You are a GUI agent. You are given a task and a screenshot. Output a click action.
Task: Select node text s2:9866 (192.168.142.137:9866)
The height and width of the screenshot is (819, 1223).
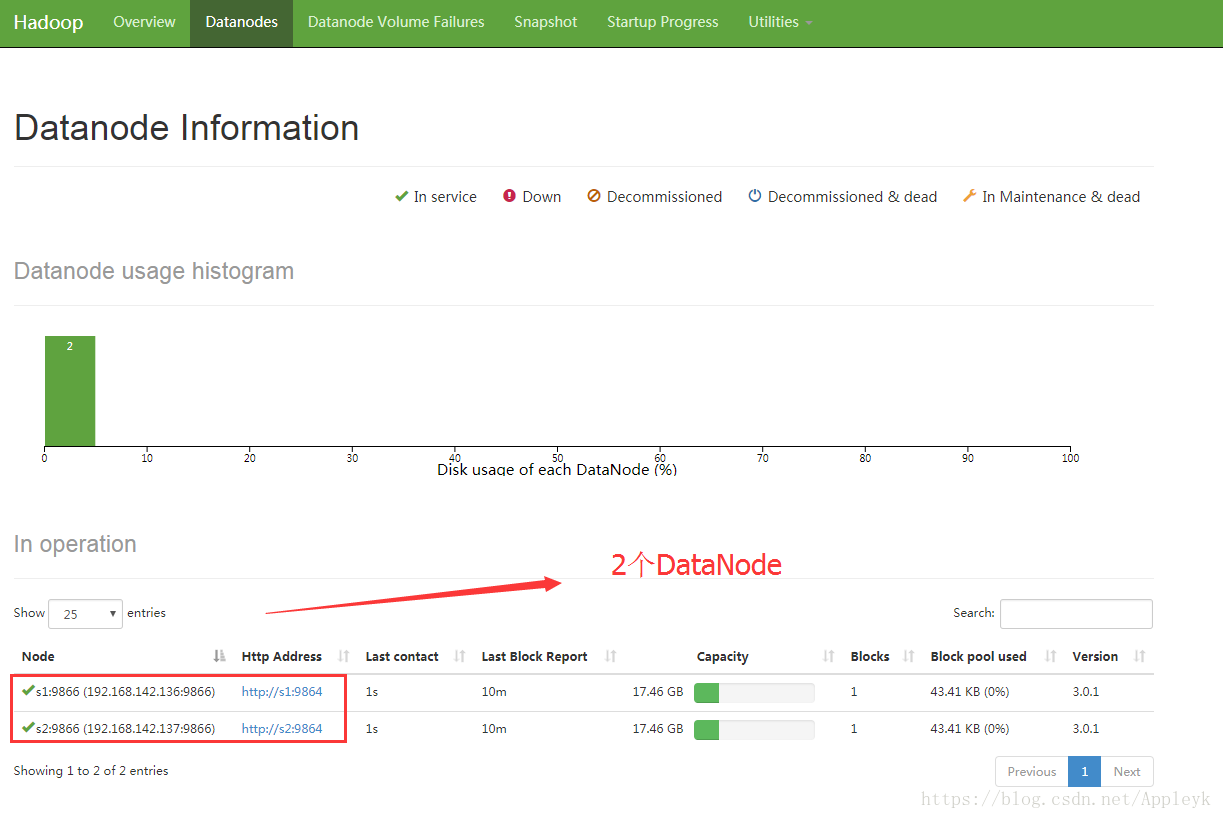coord(126,729)
